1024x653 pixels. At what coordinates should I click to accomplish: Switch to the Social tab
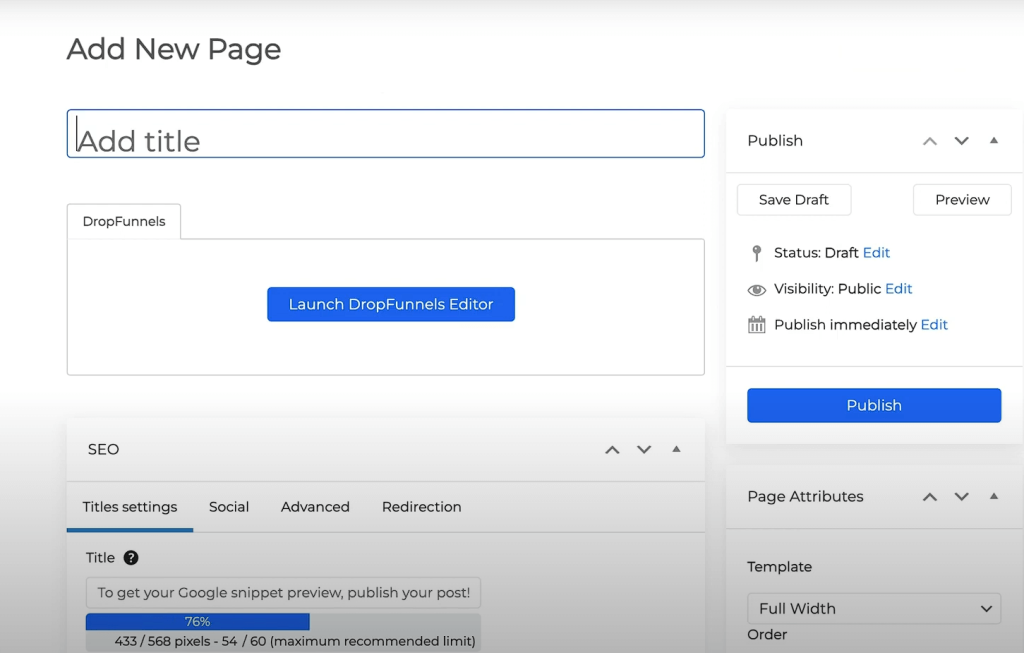point(228,507)
